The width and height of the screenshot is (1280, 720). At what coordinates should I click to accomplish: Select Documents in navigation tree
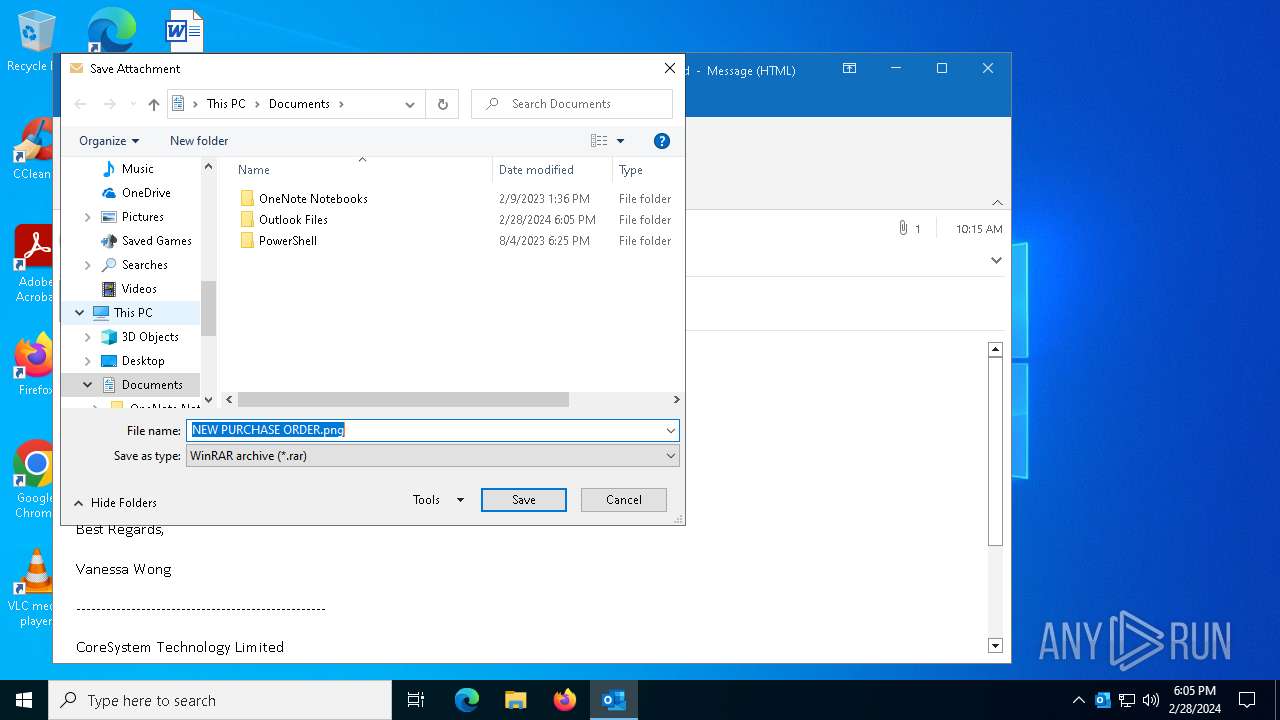point(152,385)
